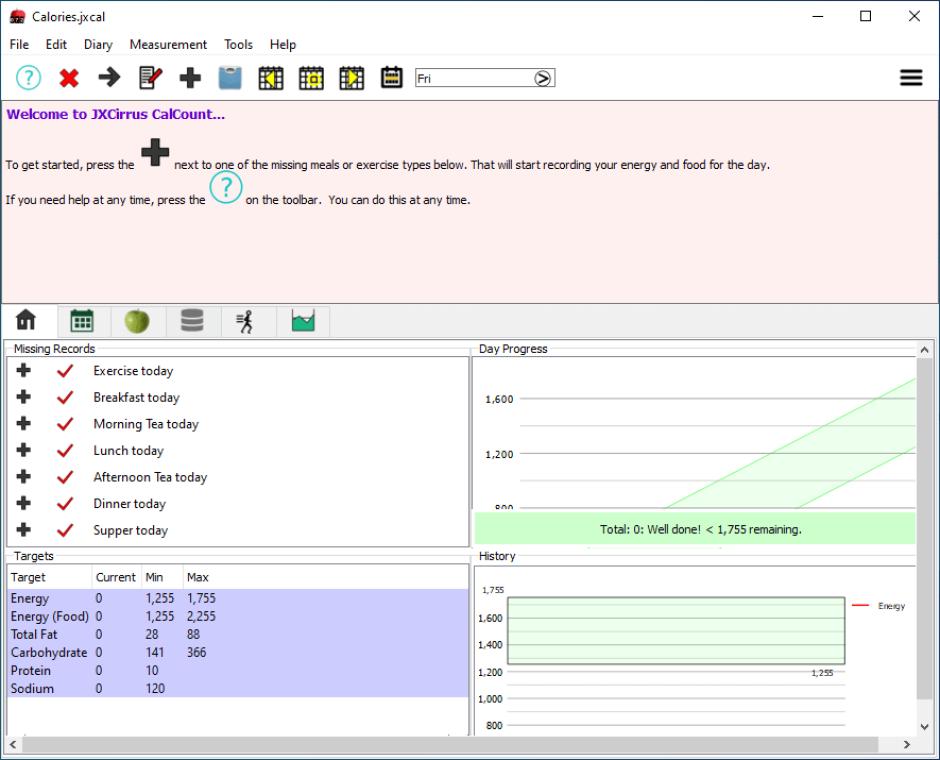Go to next day calendar icon
Image resolution: width=940 pixels, height=760 pixels.
point(351,78)
